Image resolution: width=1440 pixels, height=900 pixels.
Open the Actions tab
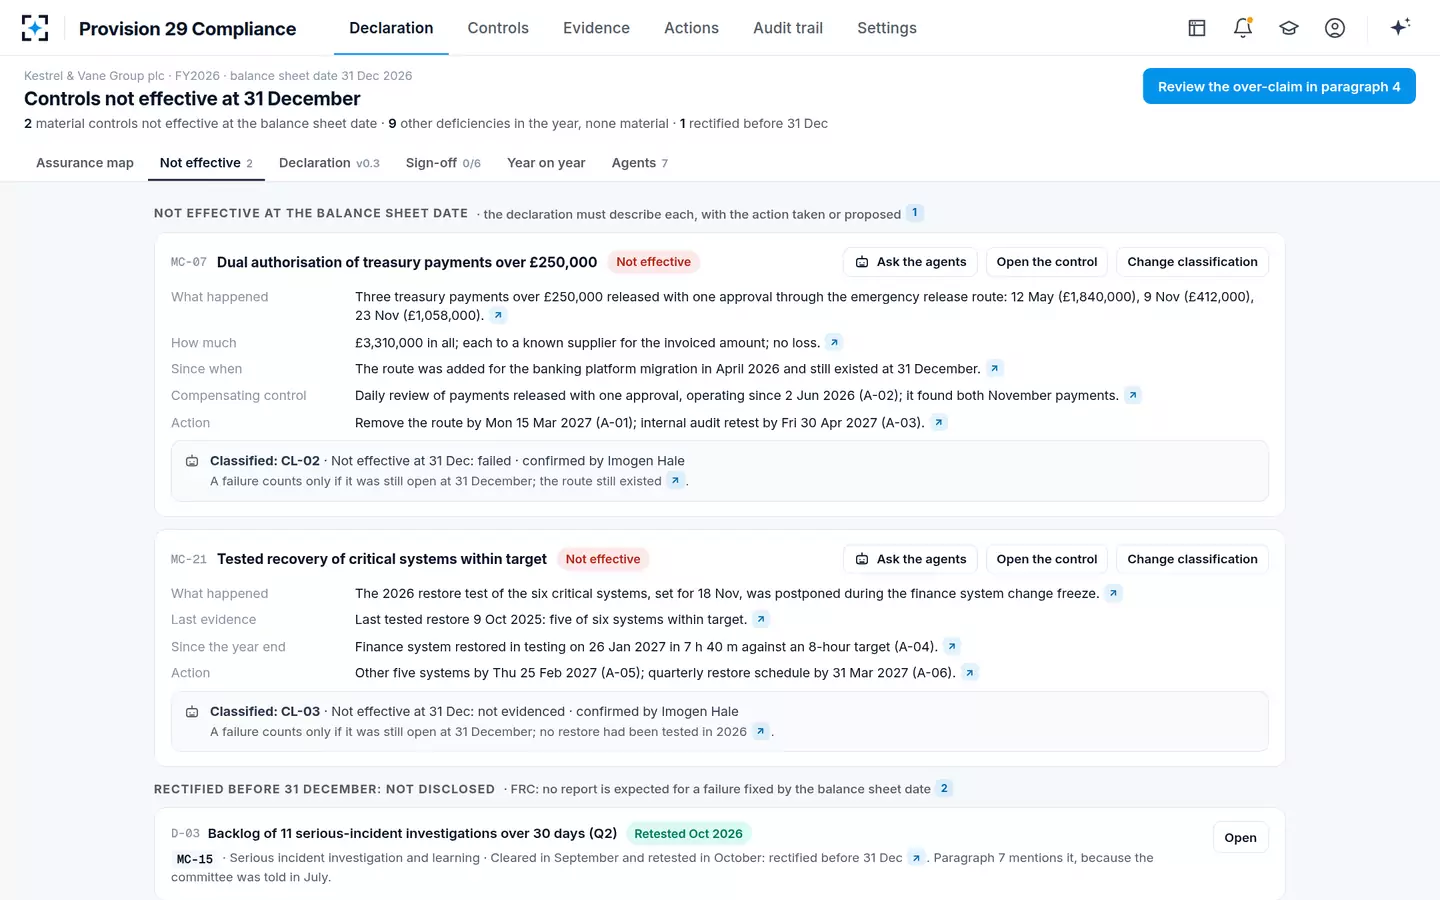(x=691, y=28)
